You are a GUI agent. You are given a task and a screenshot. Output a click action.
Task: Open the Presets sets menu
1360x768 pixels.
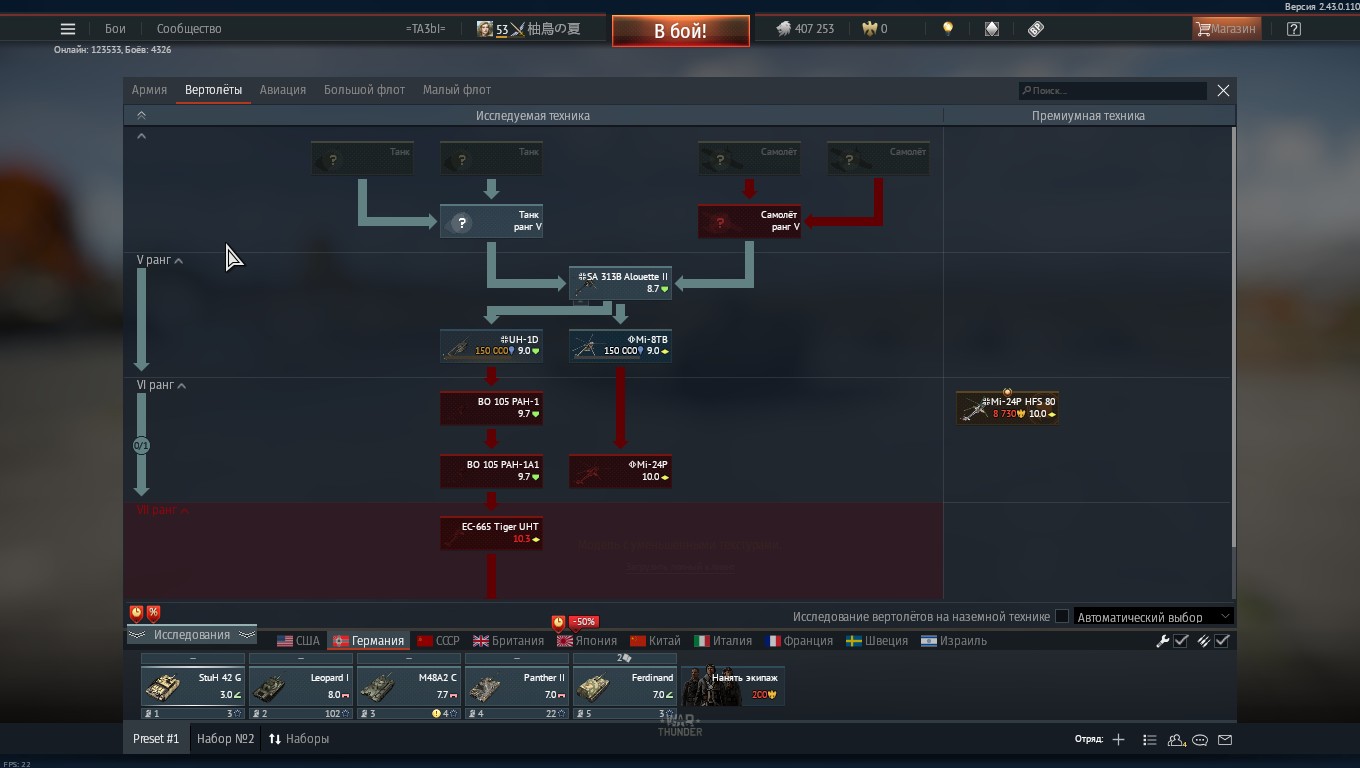click(298, 739)
